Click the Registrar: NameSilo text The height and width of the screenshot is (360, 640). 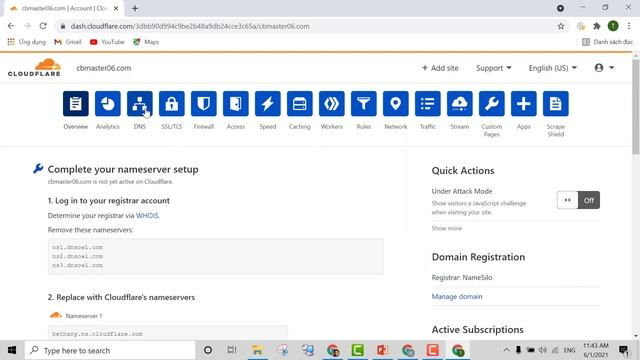tap(462, 278)
